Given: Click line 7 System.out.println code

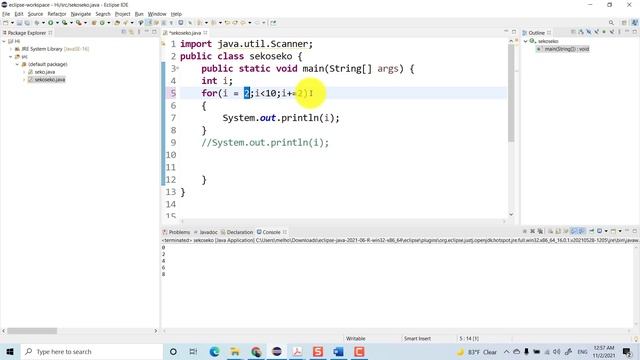Looking at the screenshot, I should (281, 118).
